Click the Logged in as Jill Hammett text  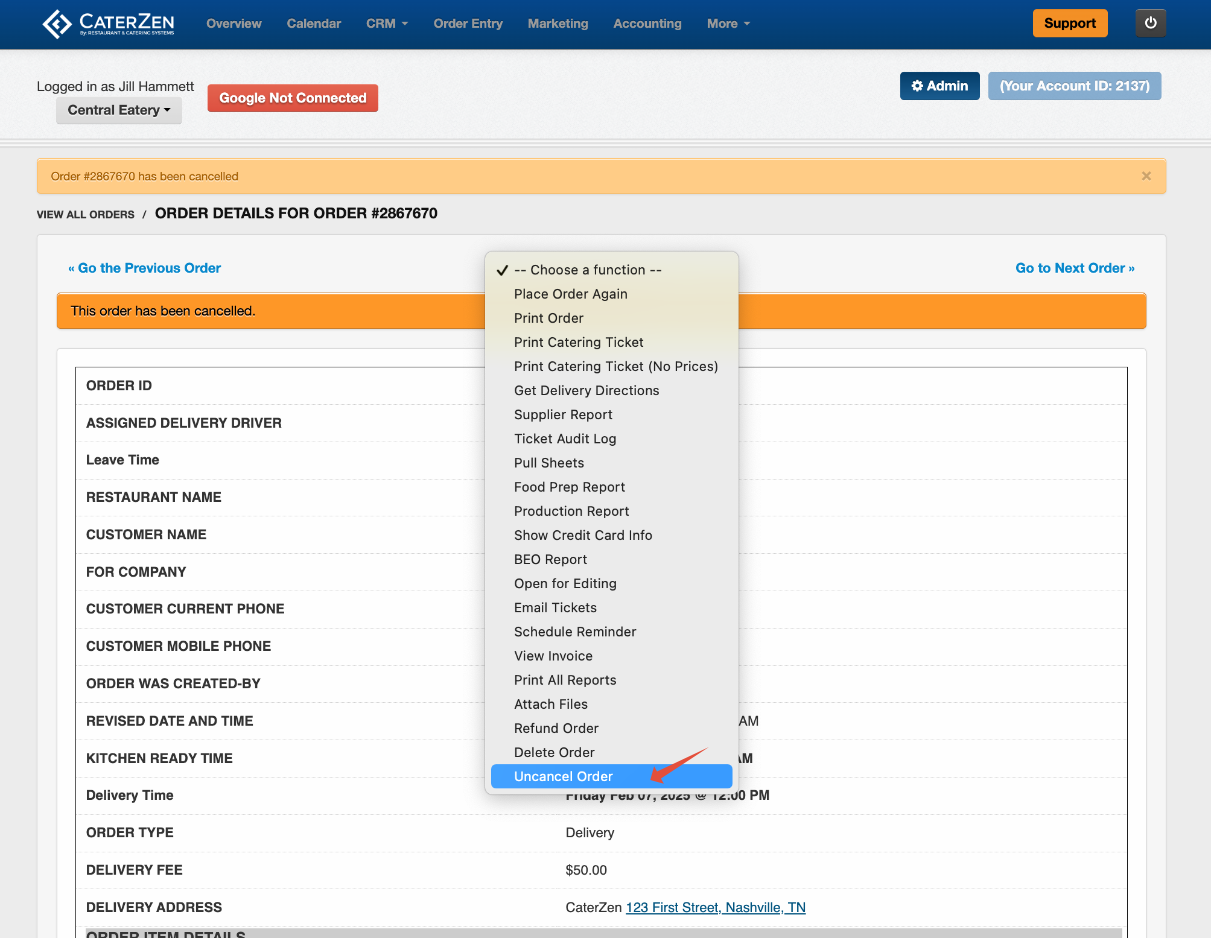tap(116, 87)
